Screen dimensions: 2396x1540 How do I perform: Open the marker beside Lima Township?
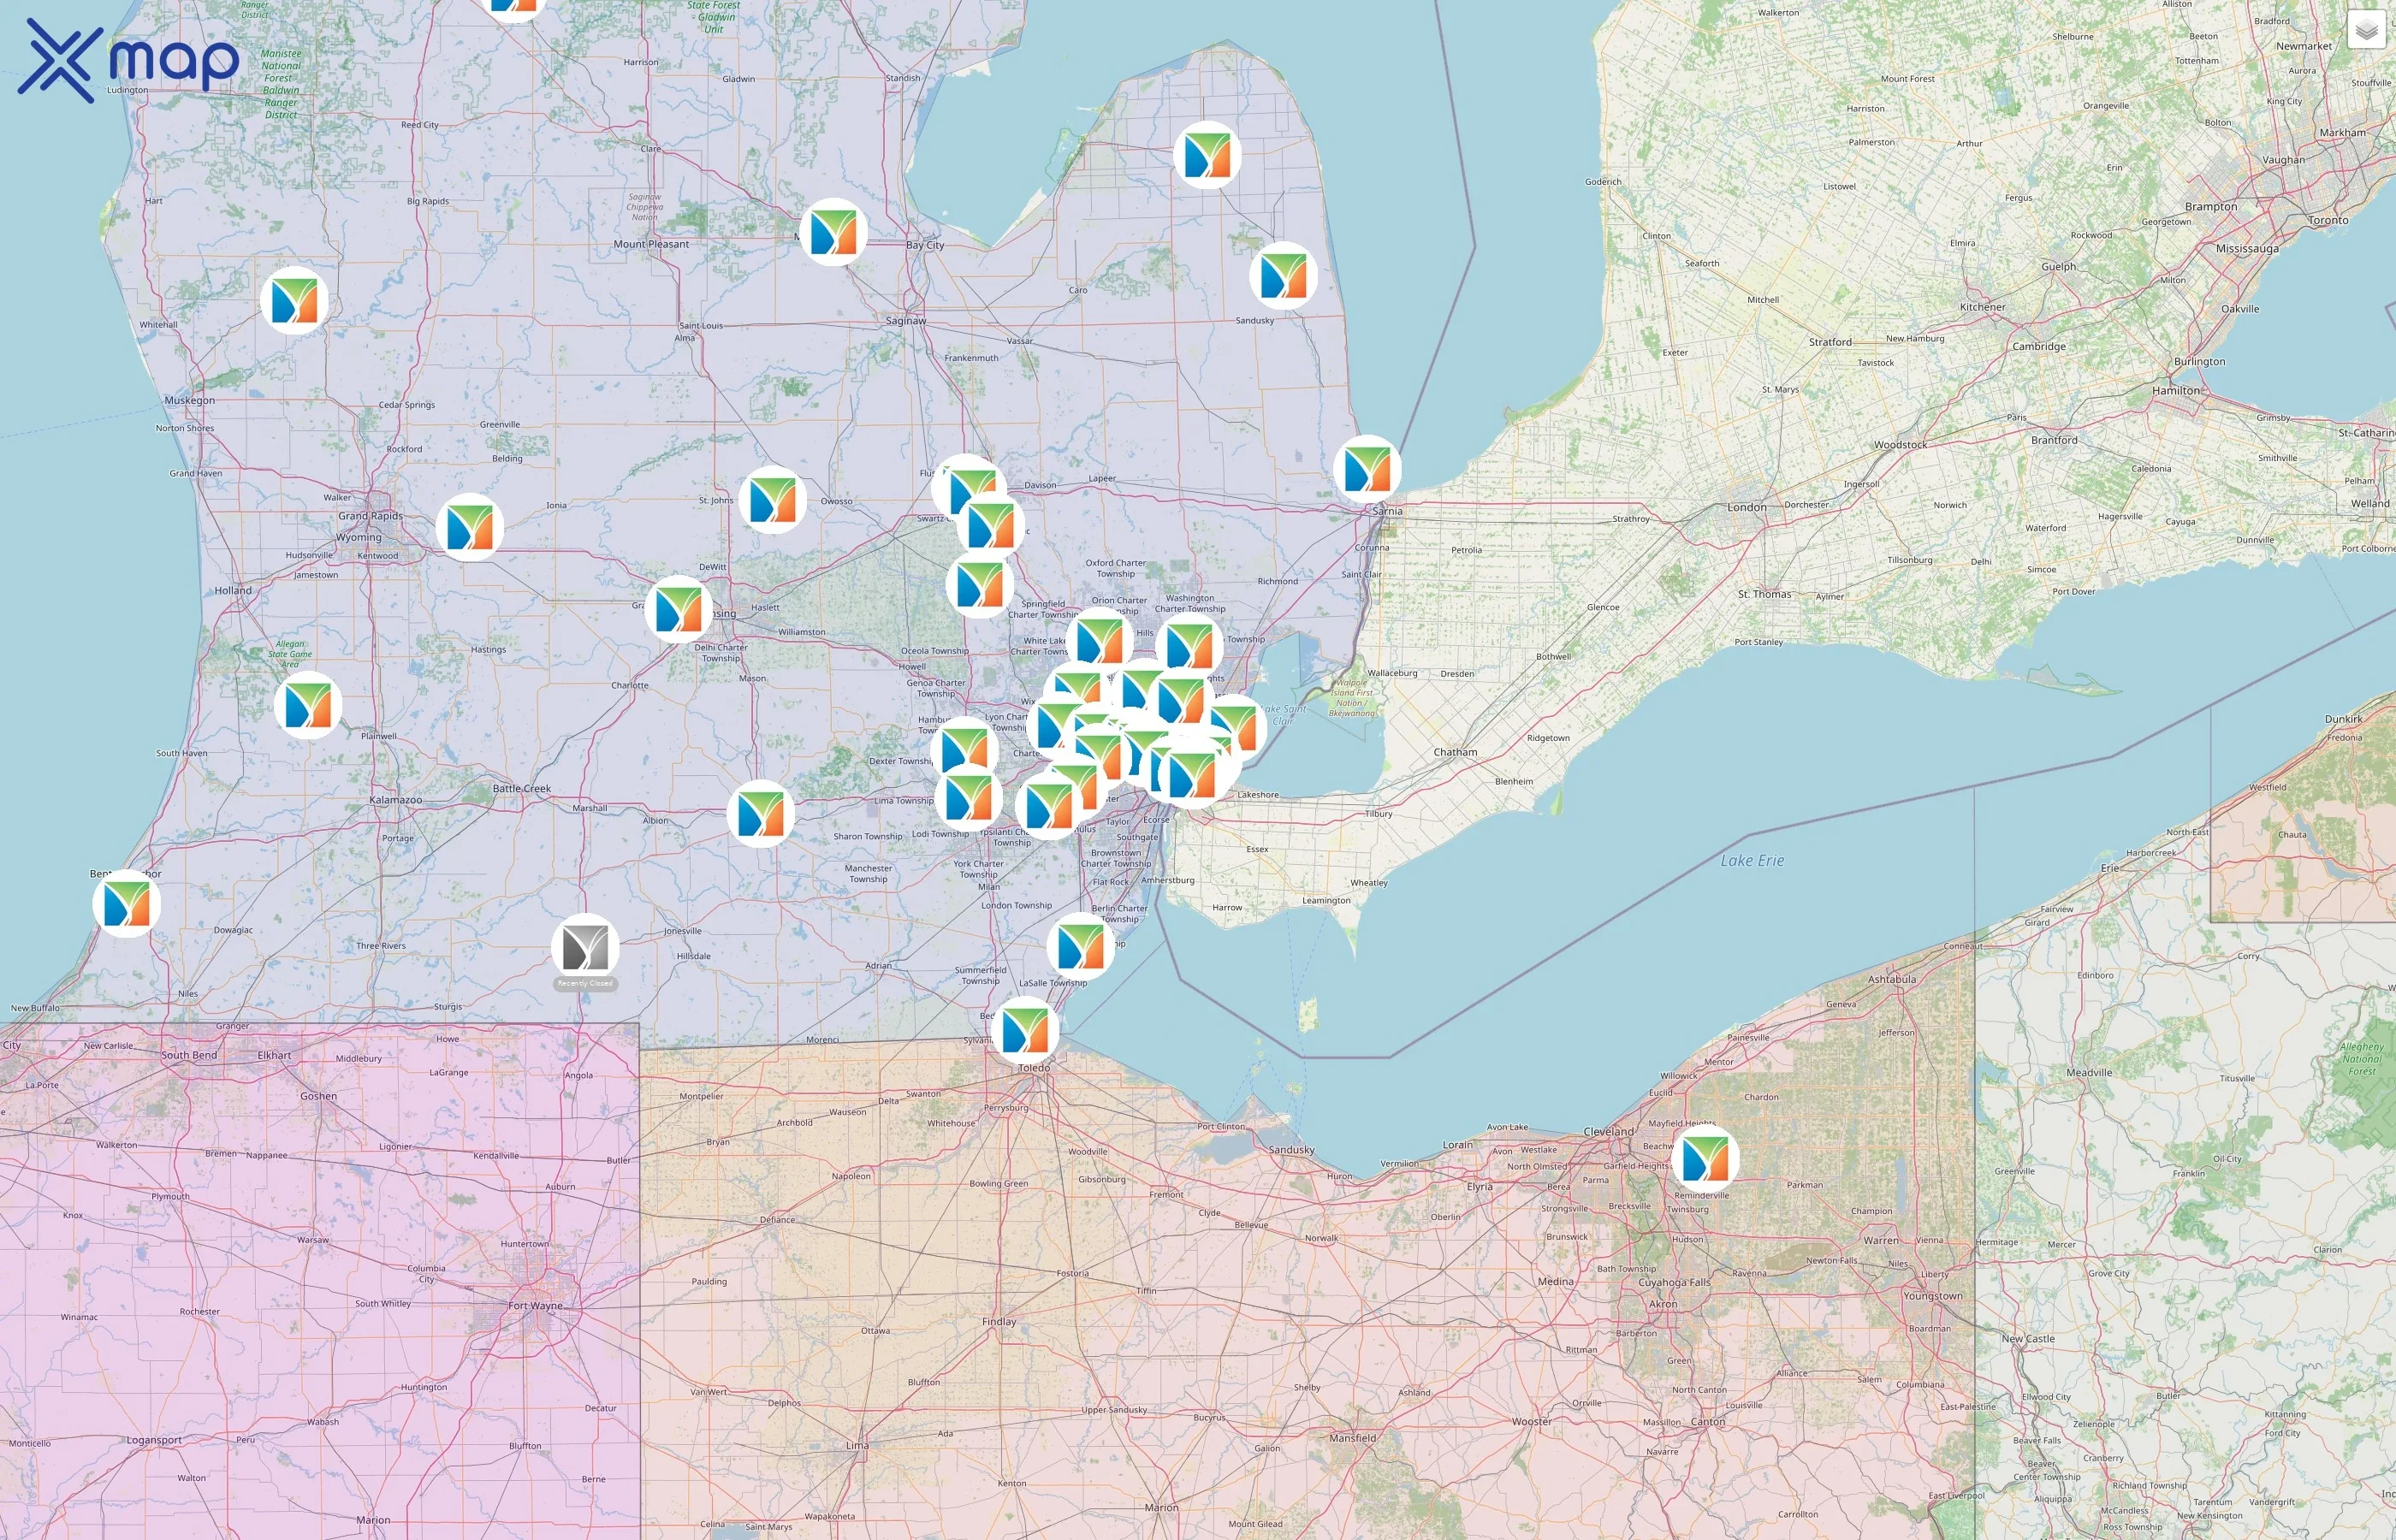pos(968,797)
